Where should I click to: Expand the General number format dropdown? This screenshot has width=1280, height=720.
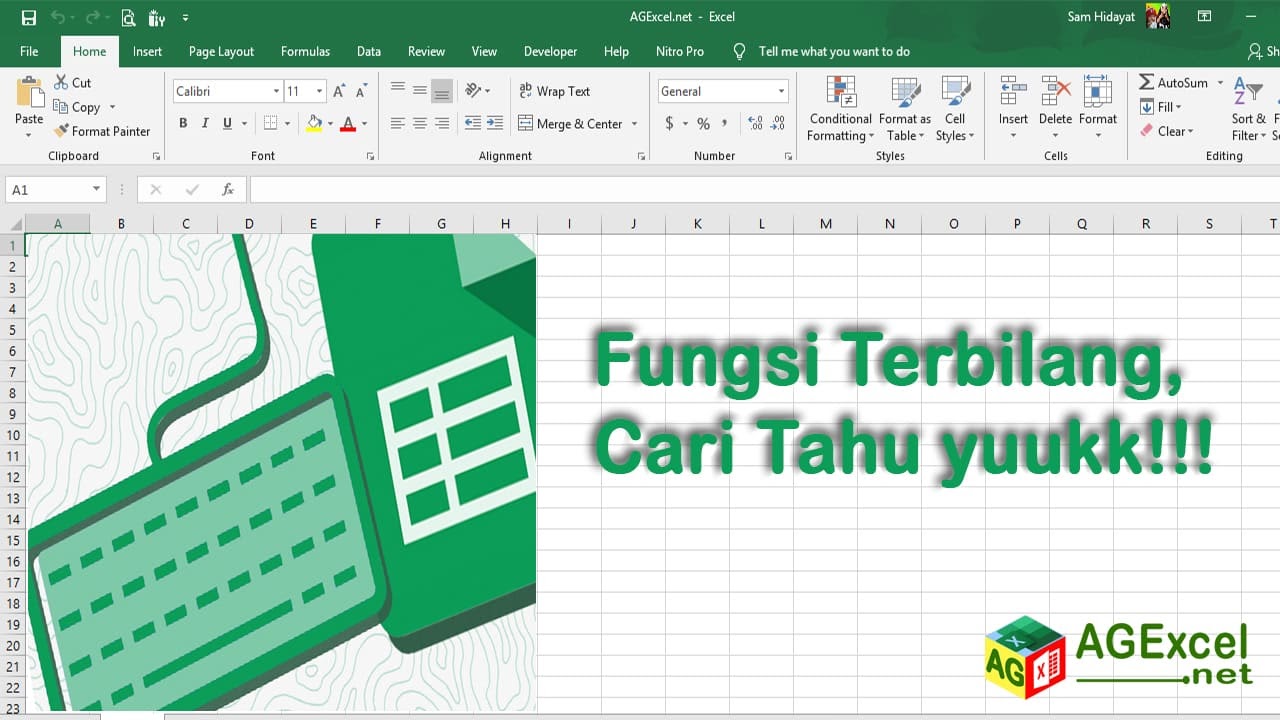click(x=782, y=91)
